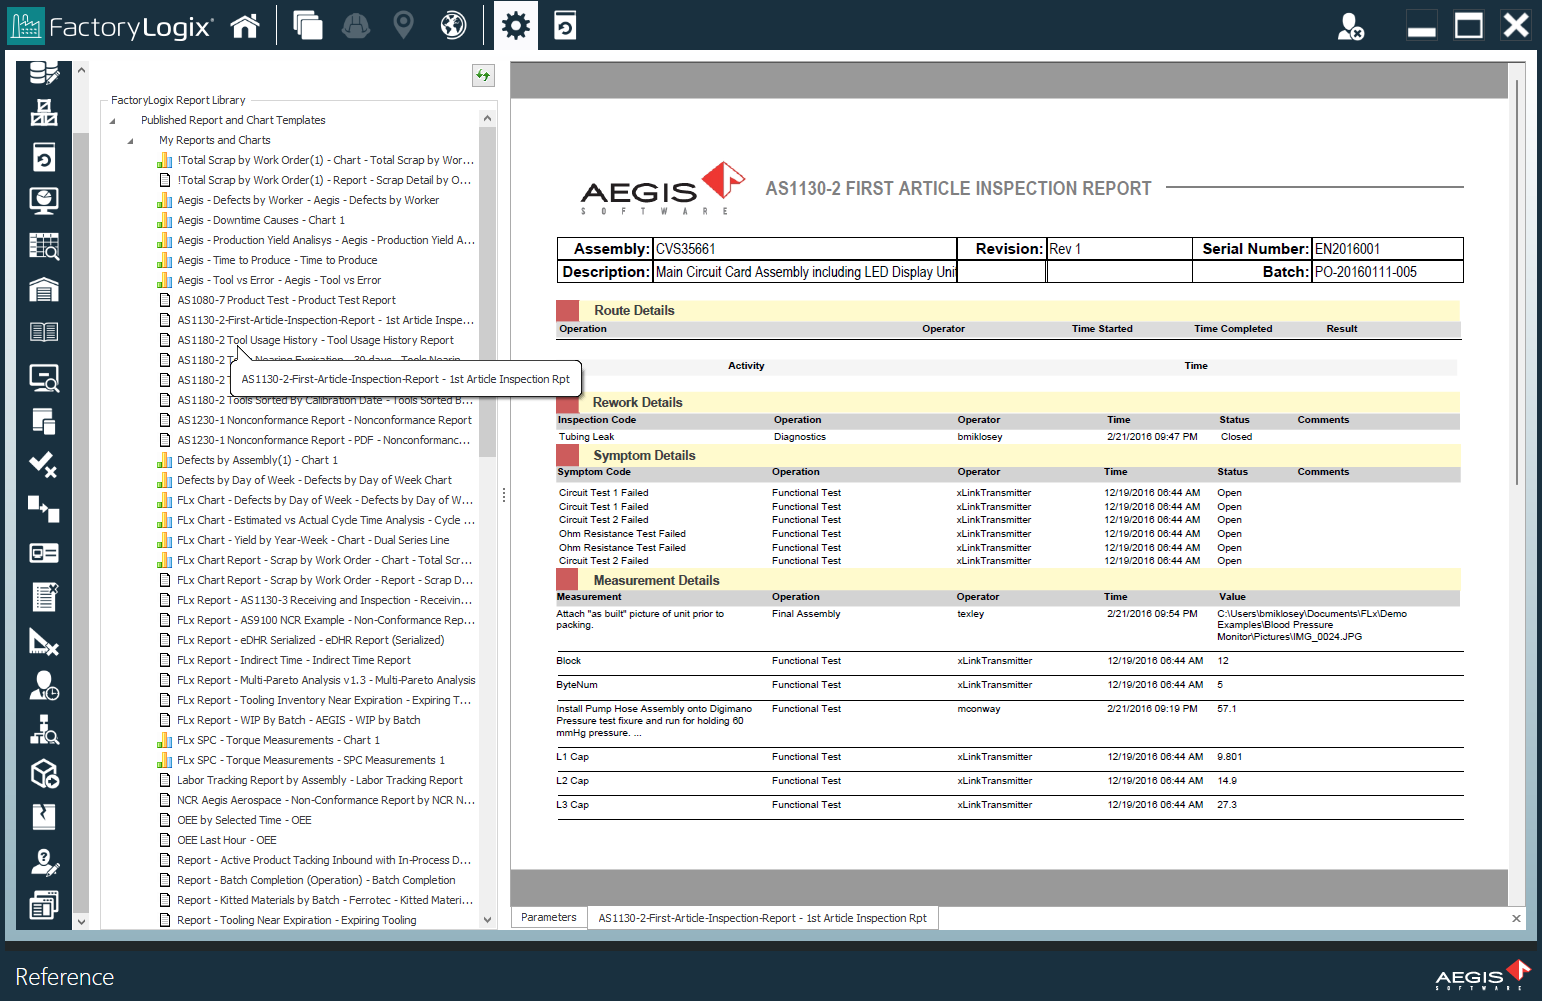The image size is (1542, 1001).
Task: Switch to the Parameters tab
Action: (548, 917)
